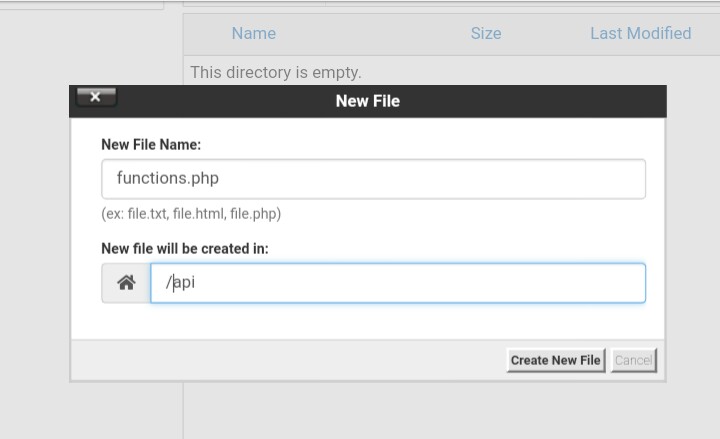Place cursor after functions.php text
720x439 pixels.
pyautogui.click(x=220, y=179)
